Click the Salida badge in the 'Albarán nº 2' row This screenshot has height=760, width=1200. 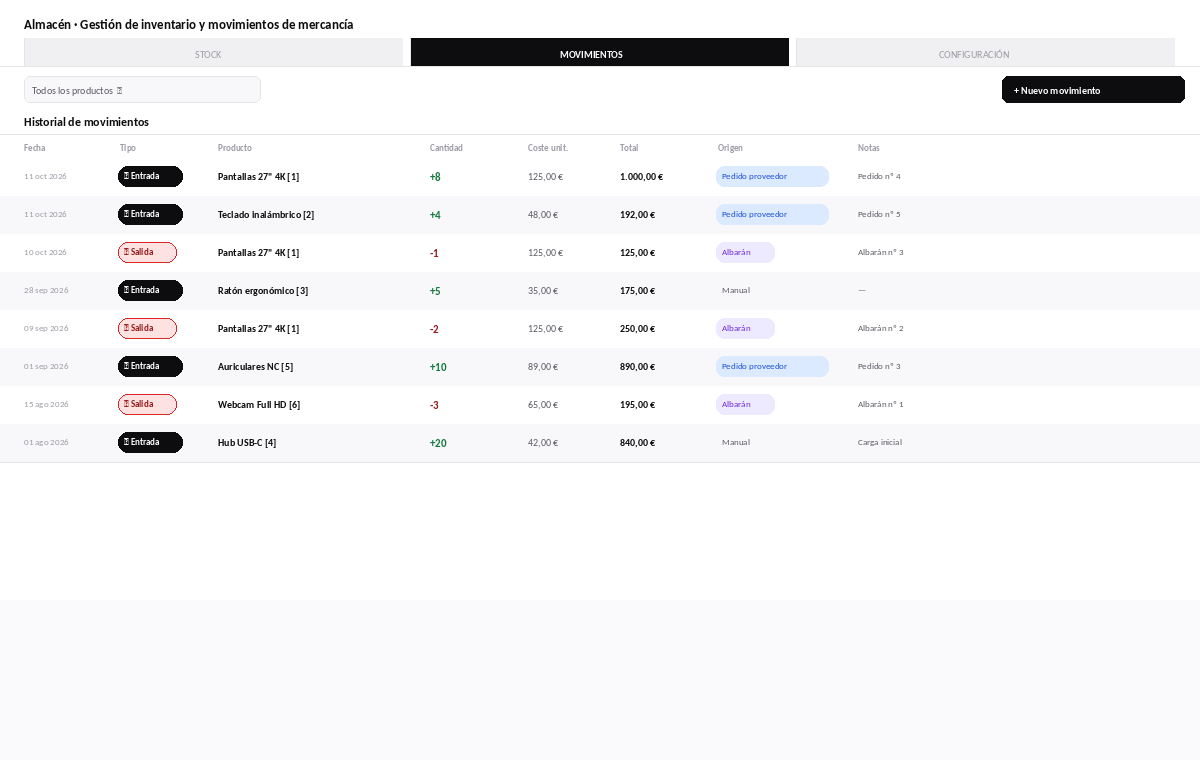(x=147, y=328)
